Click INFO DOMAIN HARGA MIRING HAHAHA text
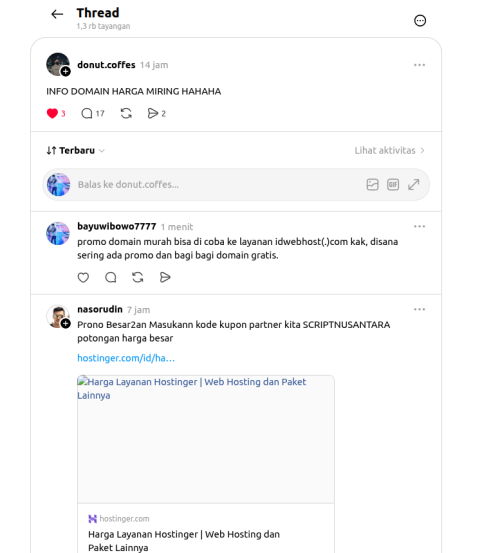Viewport: 500px width, 553px height. click(x=134, y=91)
